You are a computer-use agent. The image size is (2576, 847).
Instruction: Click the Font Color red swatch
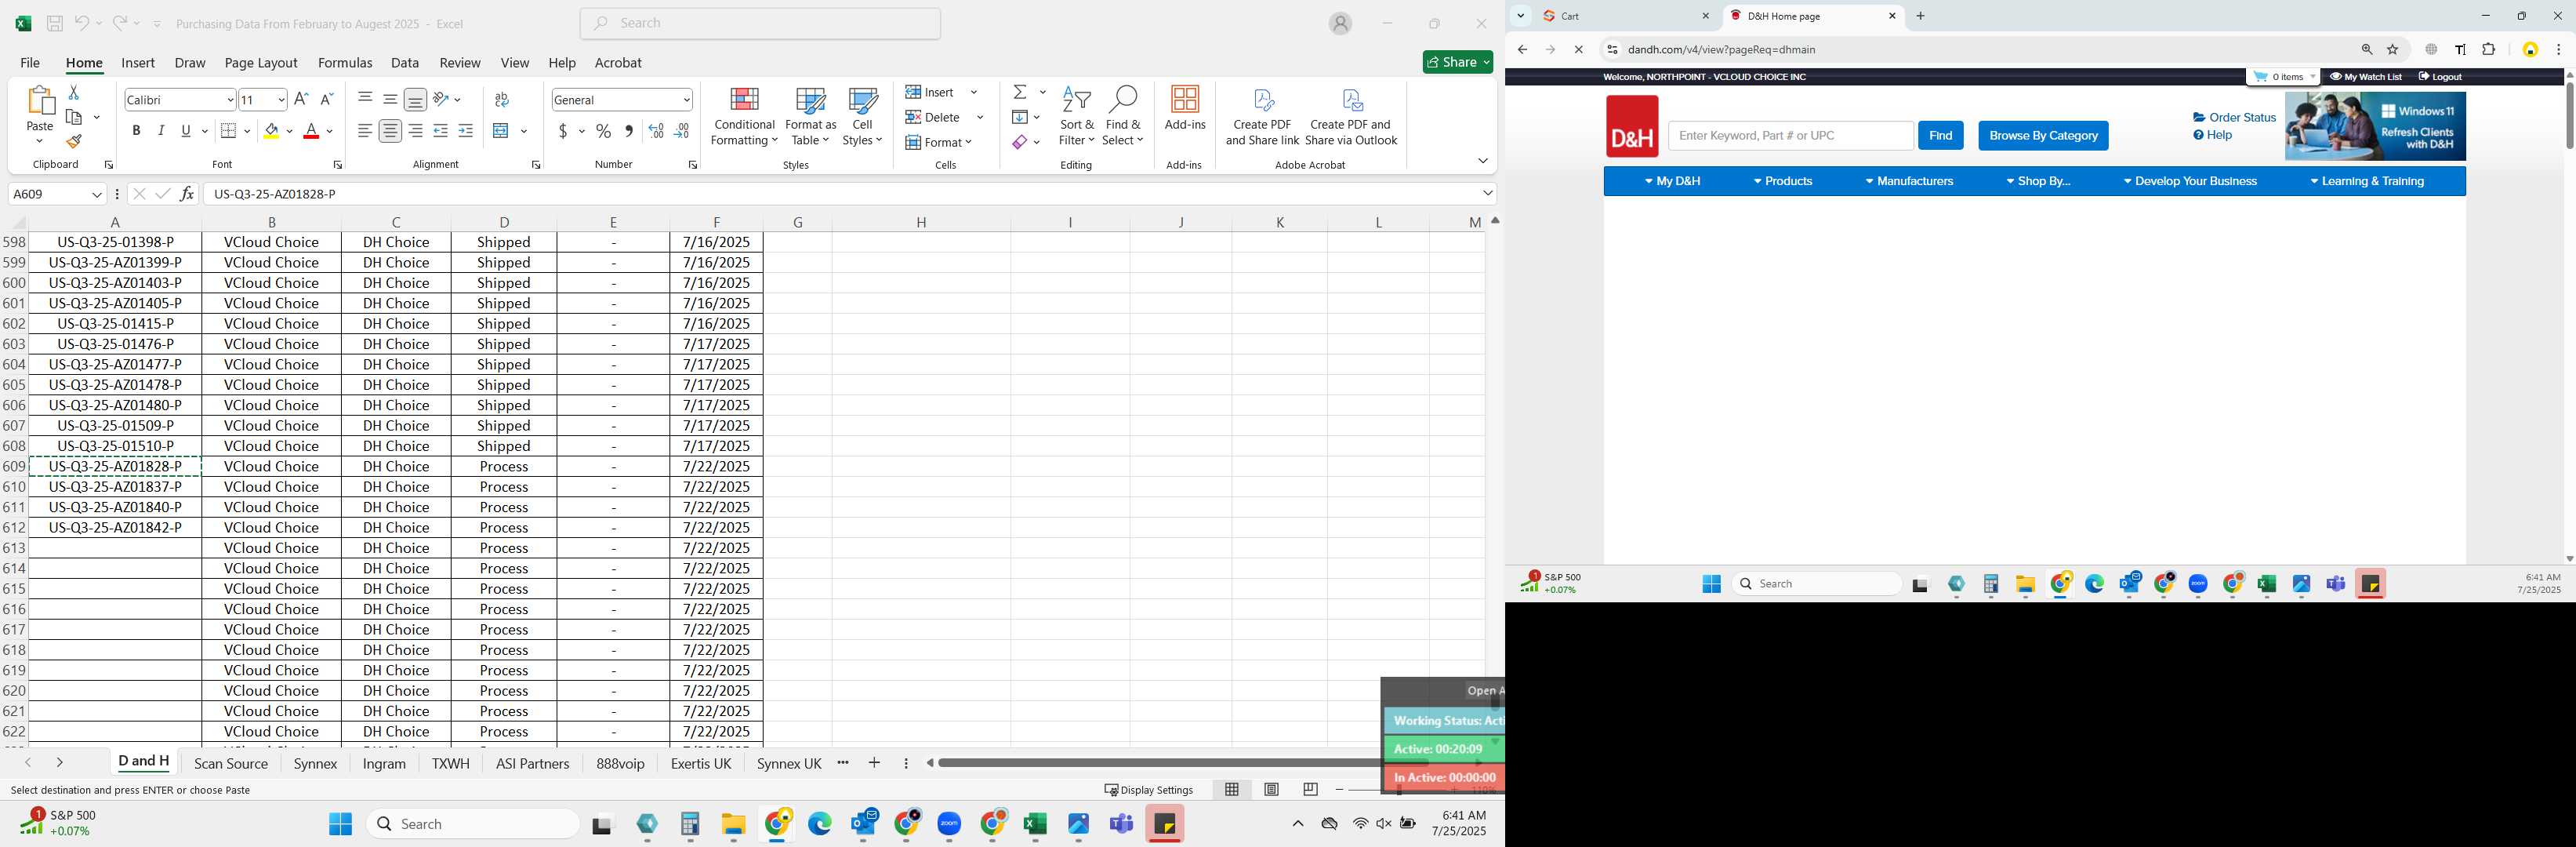[311, 131]
